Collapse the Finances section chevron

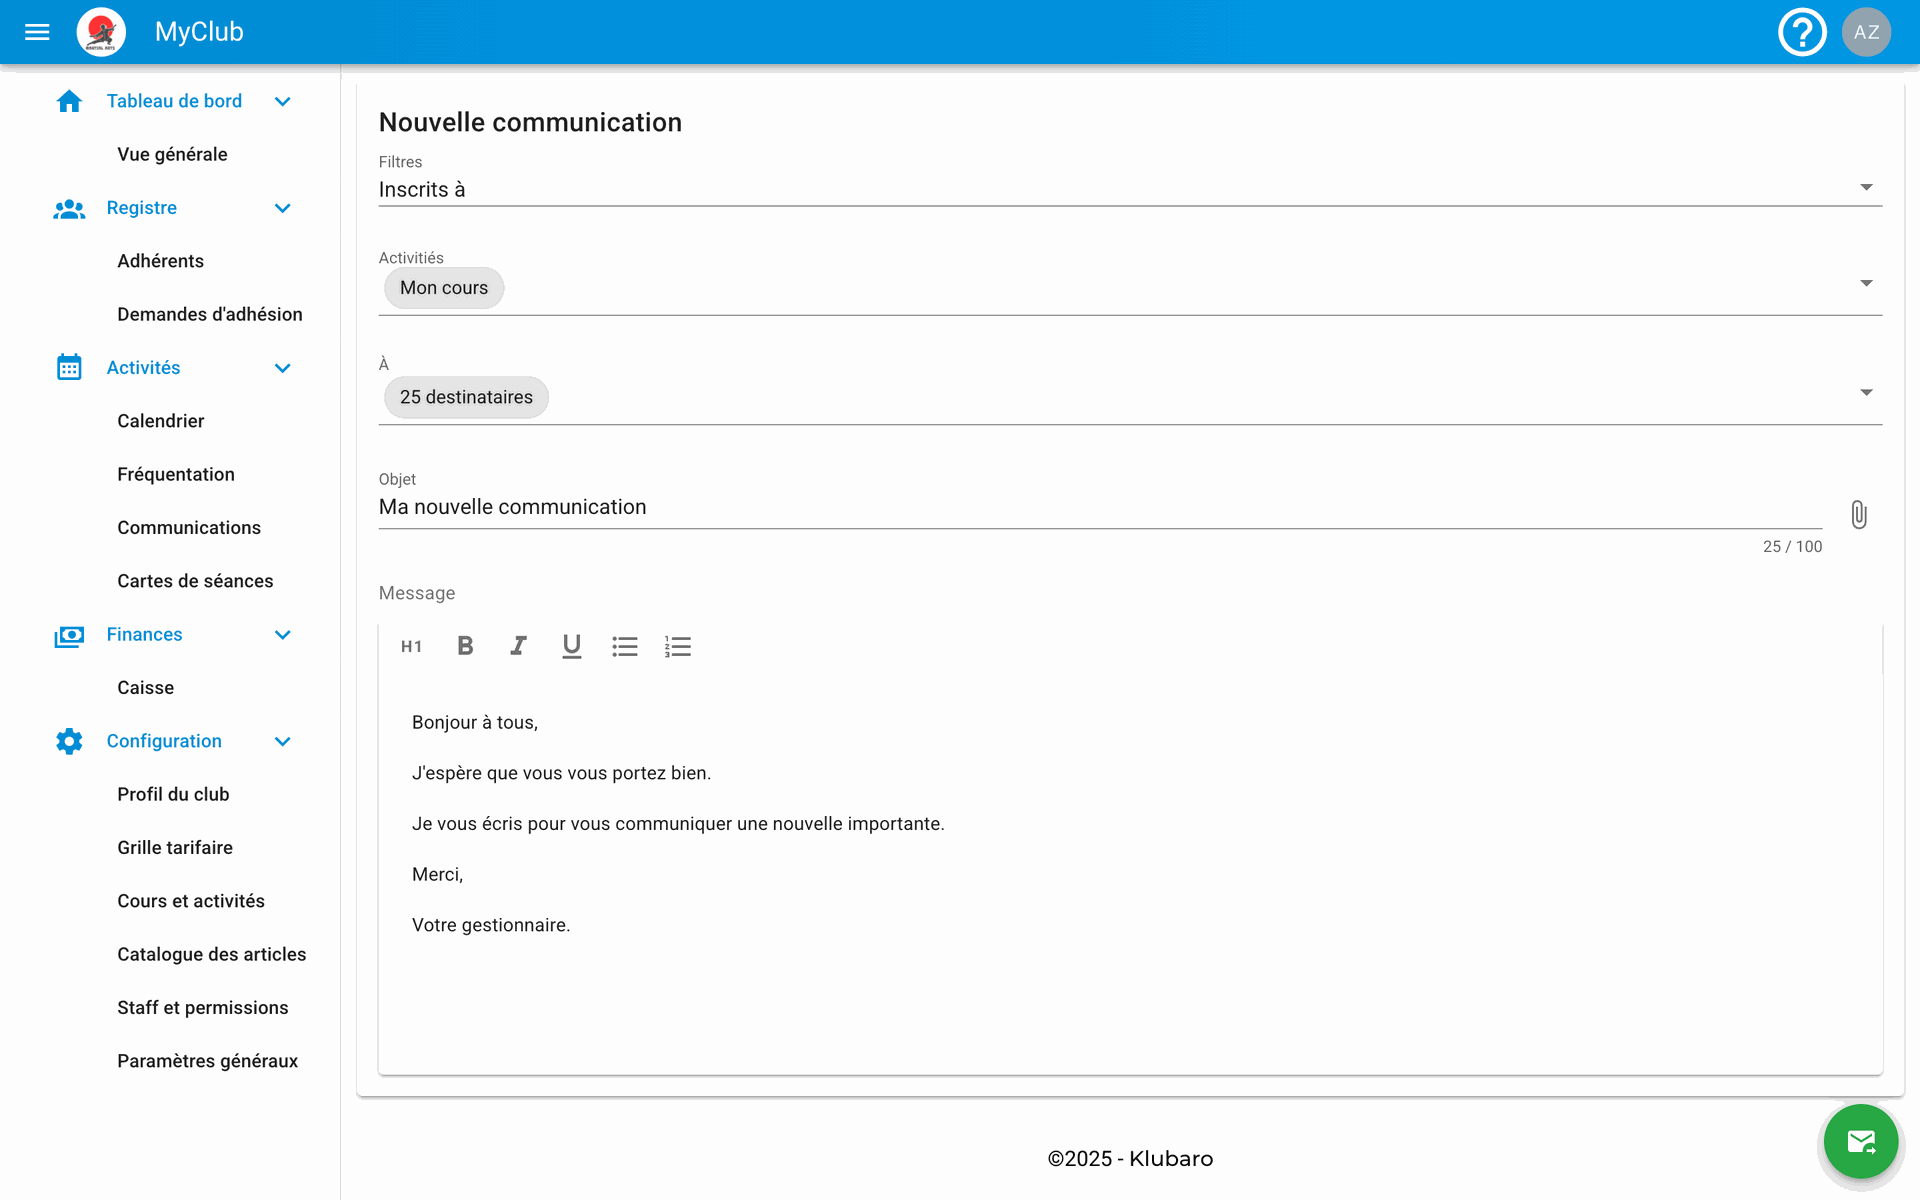(283, 635)
